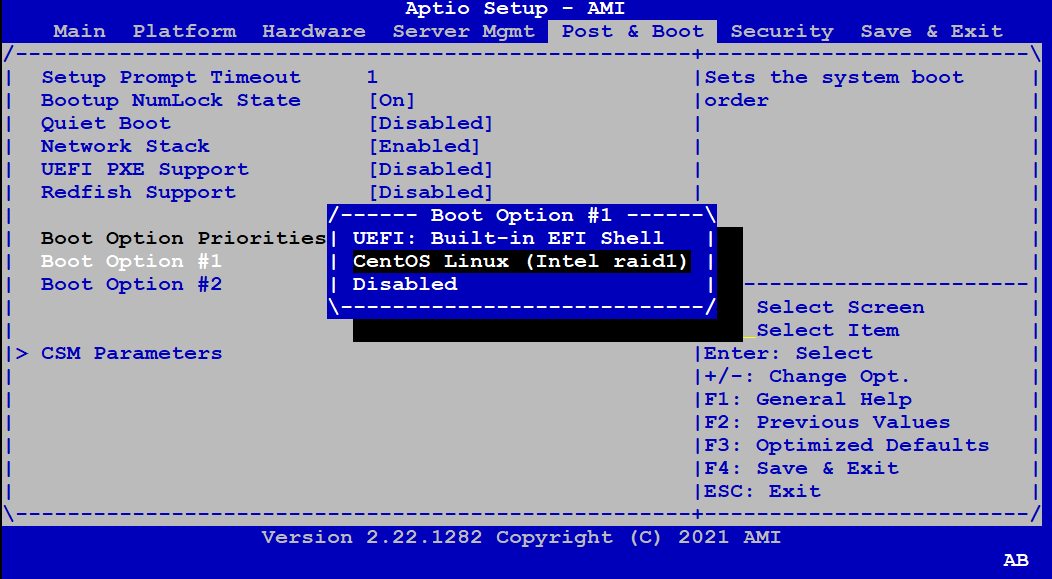Change the NumLock [On] value

(x=392, y=101)
